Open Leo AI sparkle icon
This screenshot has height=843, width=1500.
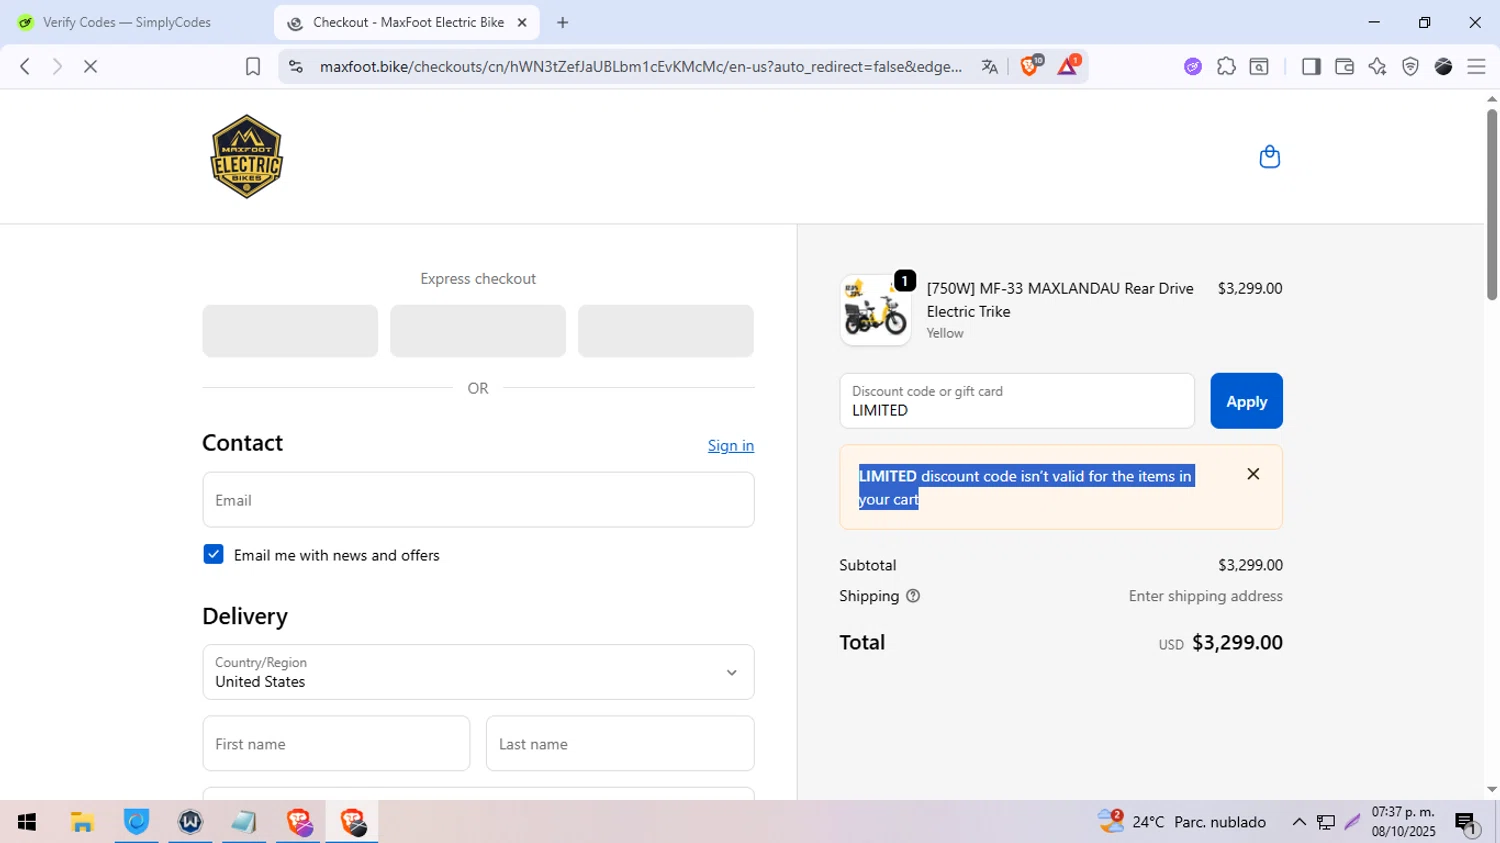1377,66
